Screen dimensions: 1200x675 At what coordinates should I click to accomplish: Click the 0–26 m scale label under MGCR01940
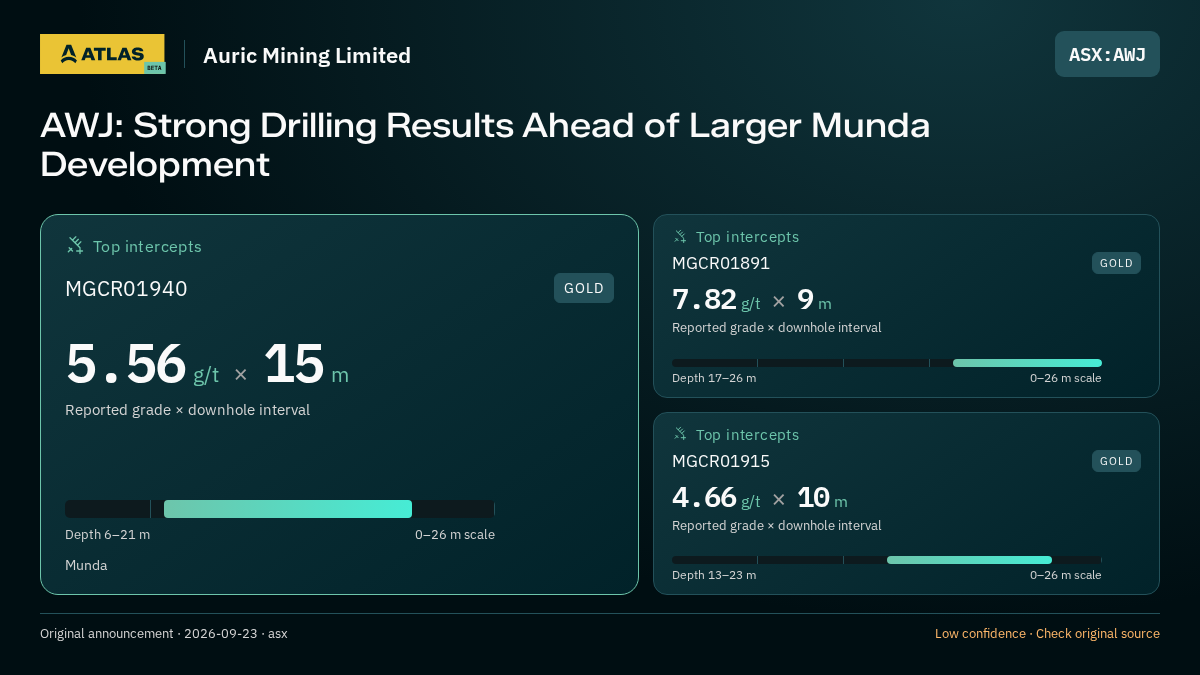pos(455,534)
